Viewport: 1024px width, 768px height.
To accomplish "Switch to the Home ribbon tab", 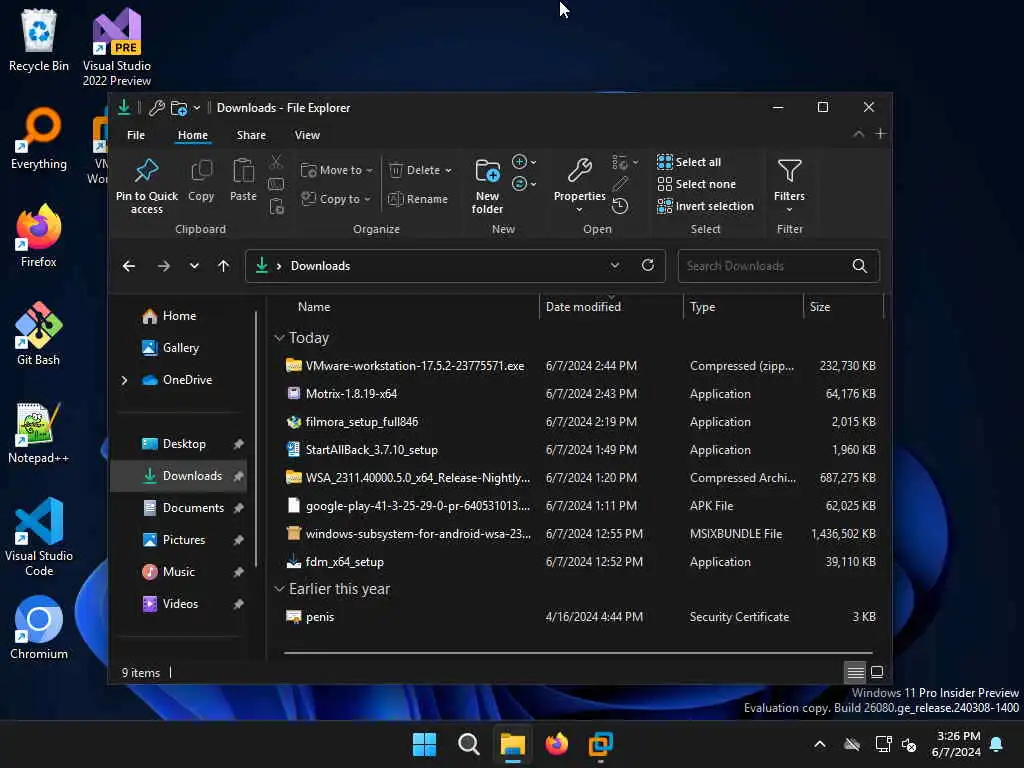I will pos(193,135).
